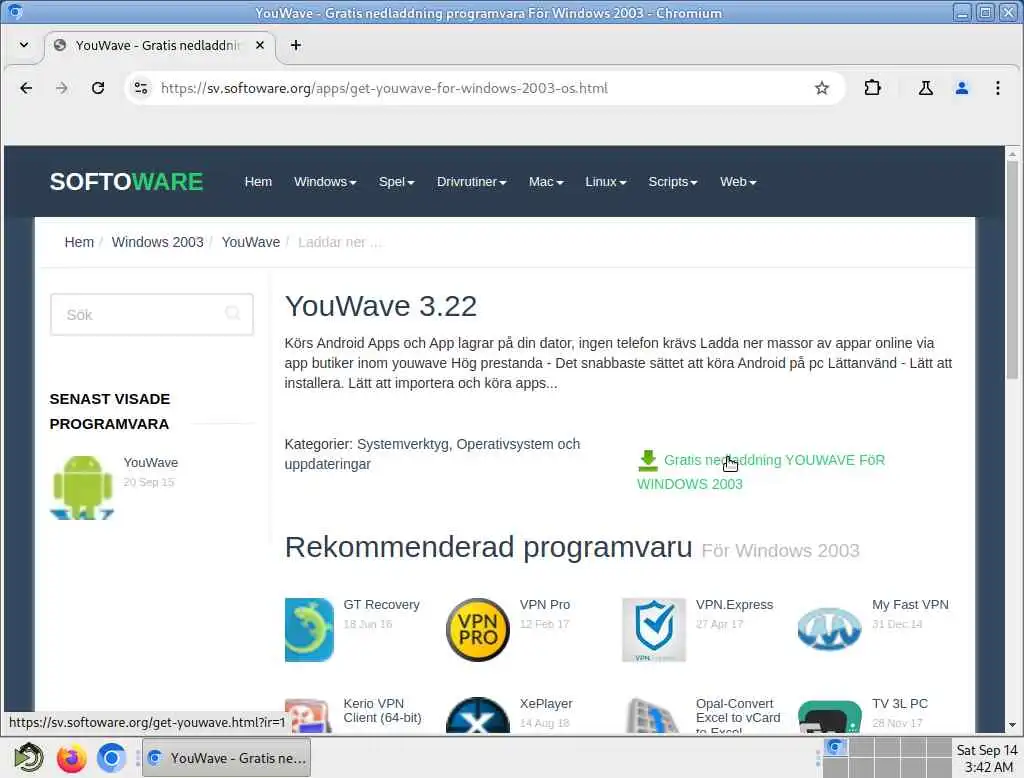Expand the Scripts dropdown menu
1024x778 pixels.
coord(673,182)
